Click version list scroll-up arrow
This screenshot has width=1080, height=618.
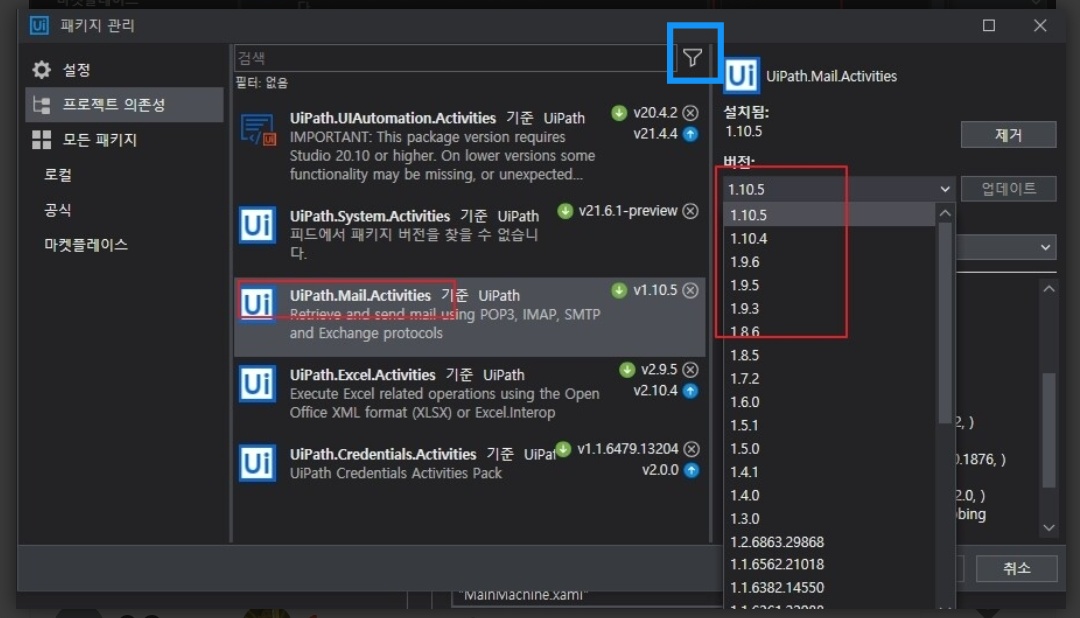(x=945, y=214)
